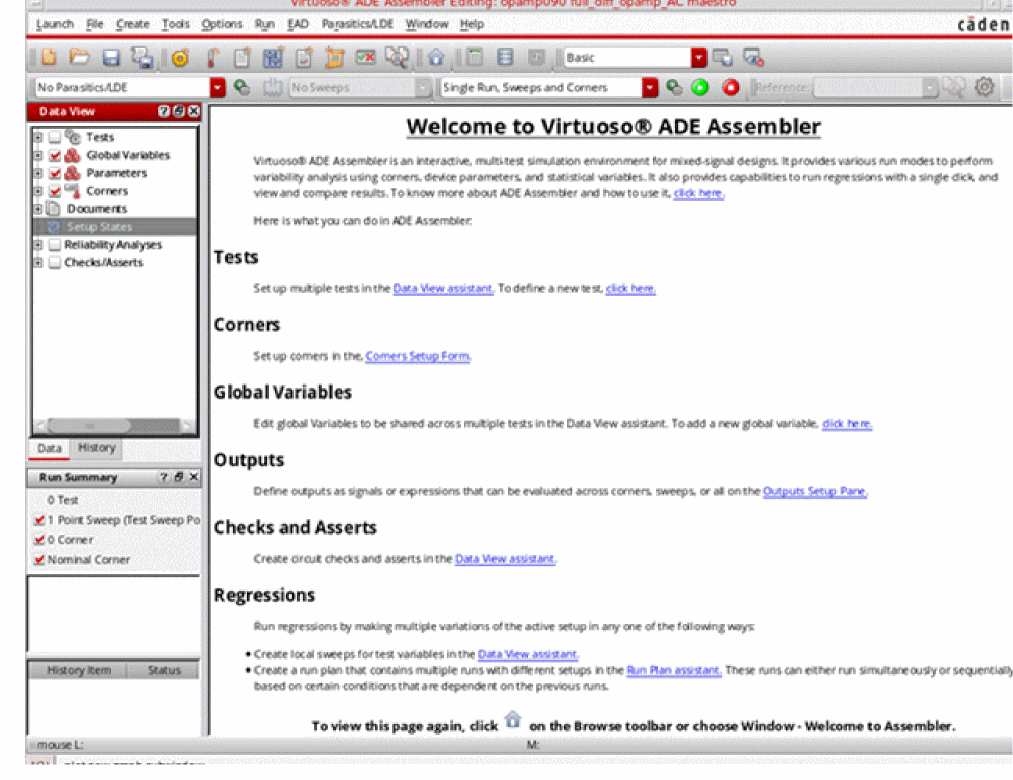Screen dimensions: 1013x780
Task: Click the Data View assistant link under Checks and Asserts
Action: click(x=505, y=558)
